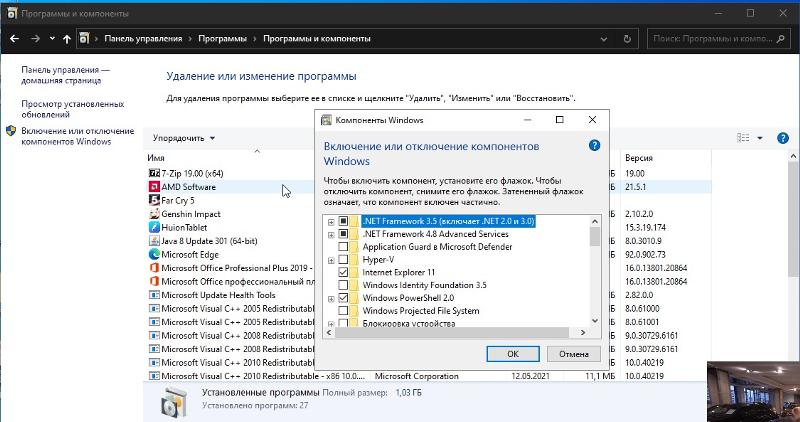Open recent locations dropdown arrow
This screenshot has height=422, width=800.
click(x=52, y=39)
